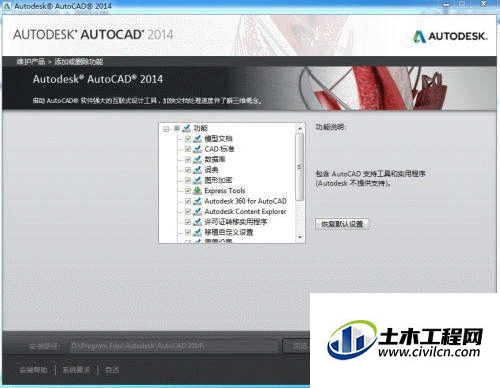This screenshot has width=500, height=388.
Task: Click the 功能 root node icon
Action: click(187, 128)
